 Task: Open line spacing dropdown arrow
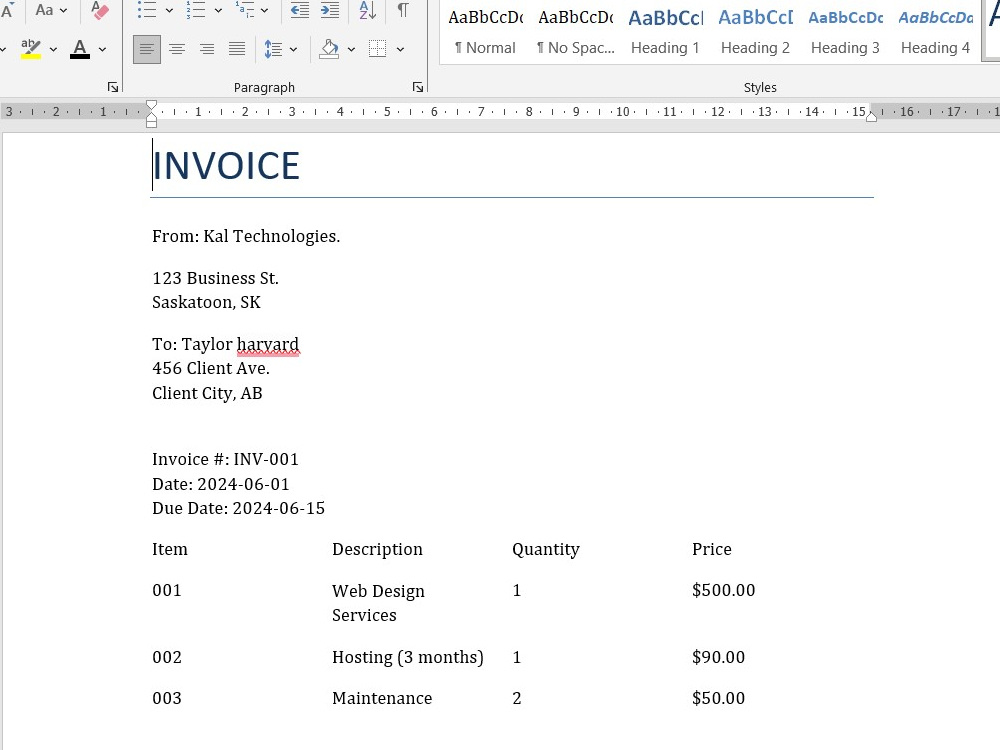pos(293,49)
